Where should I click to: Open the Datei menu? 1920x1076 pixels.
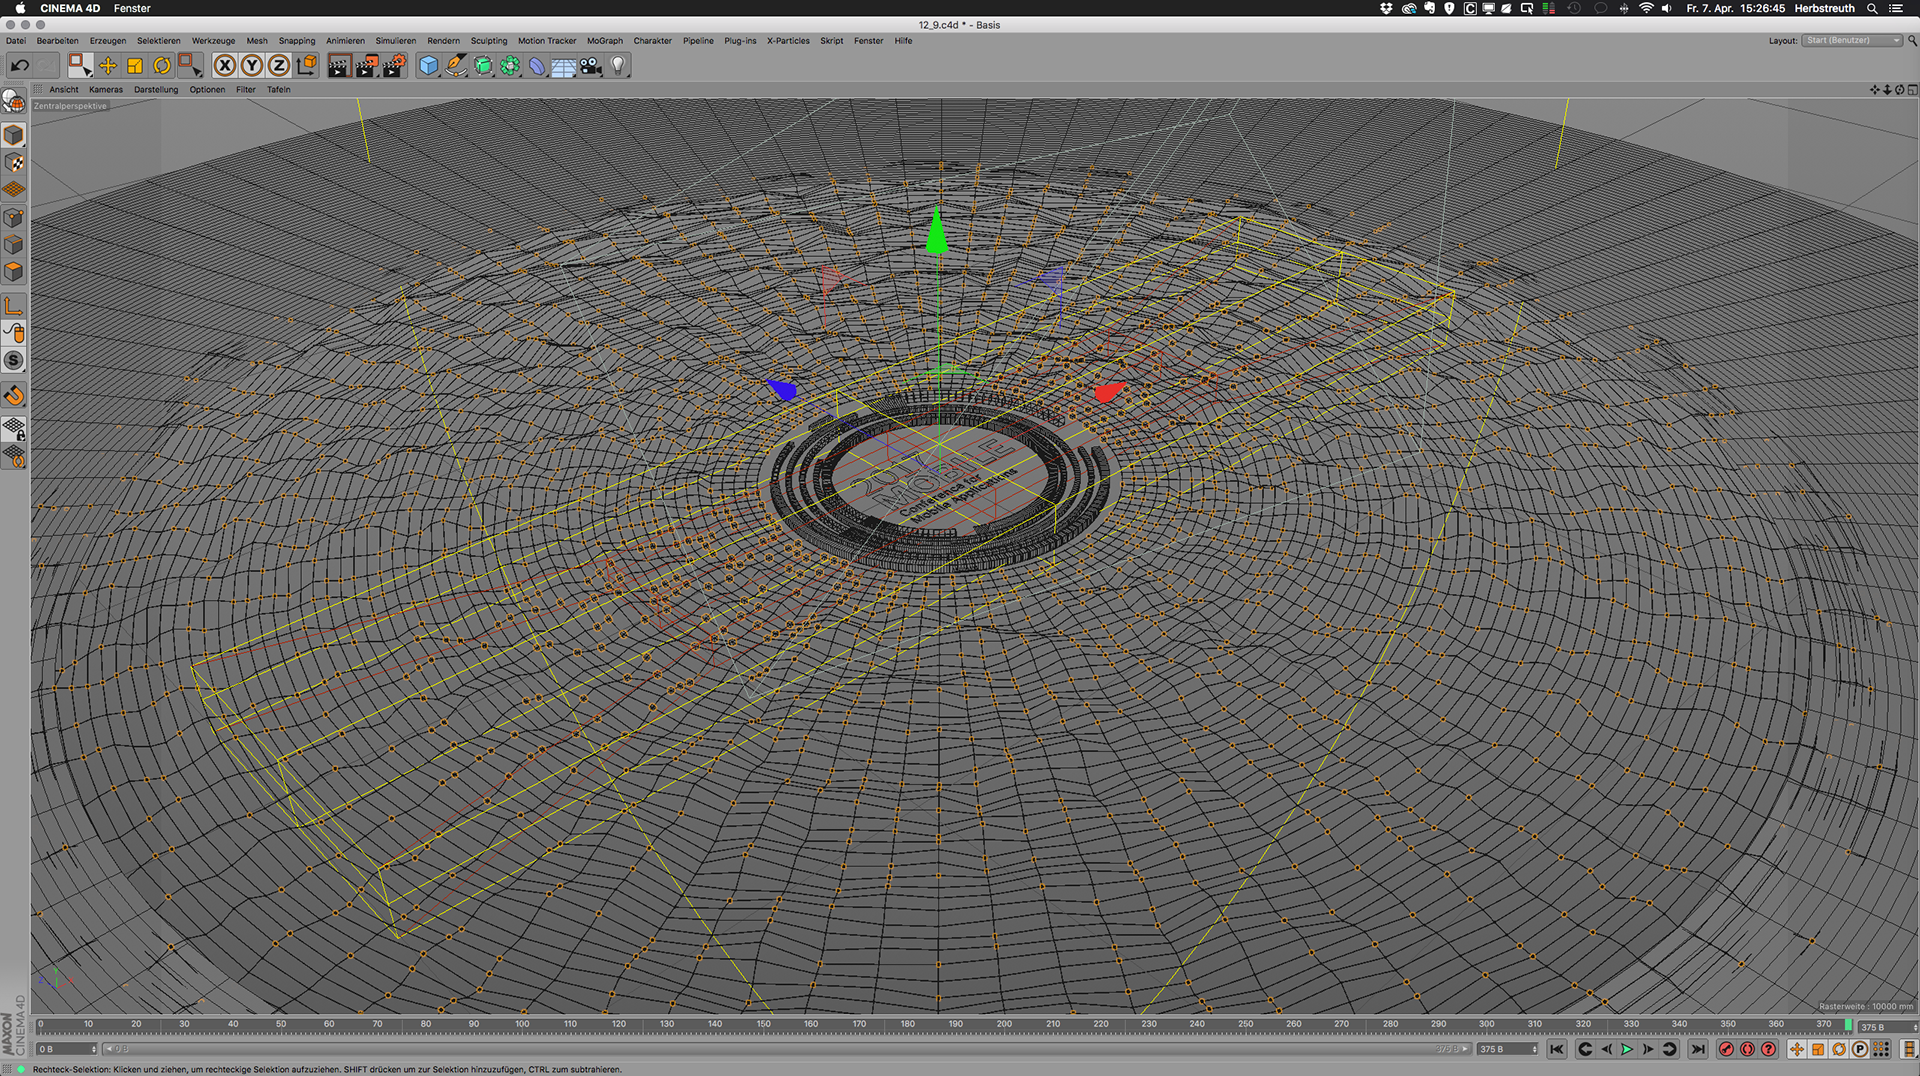[16, 41]
